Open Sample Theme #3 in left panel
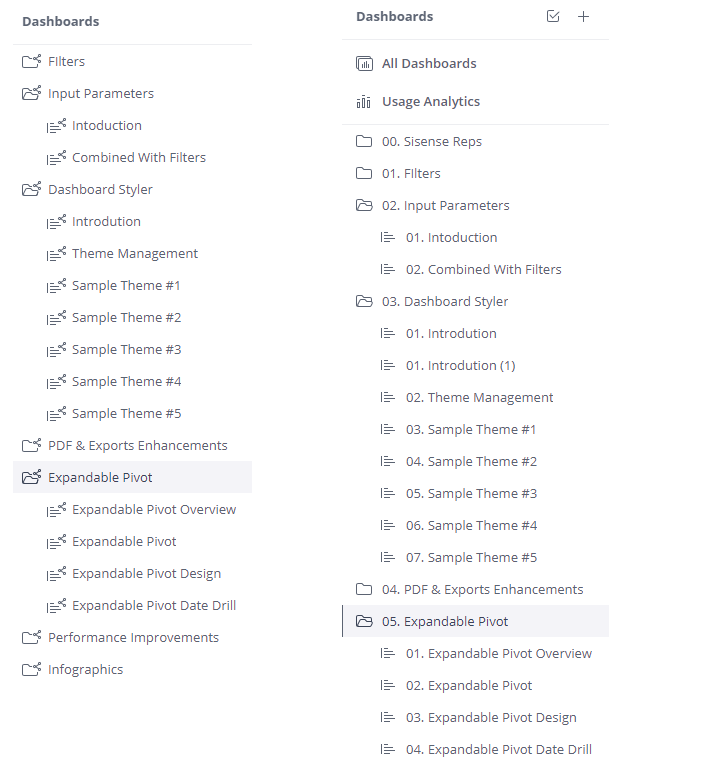This screenshot has width=727, height=764. (126, 349)
